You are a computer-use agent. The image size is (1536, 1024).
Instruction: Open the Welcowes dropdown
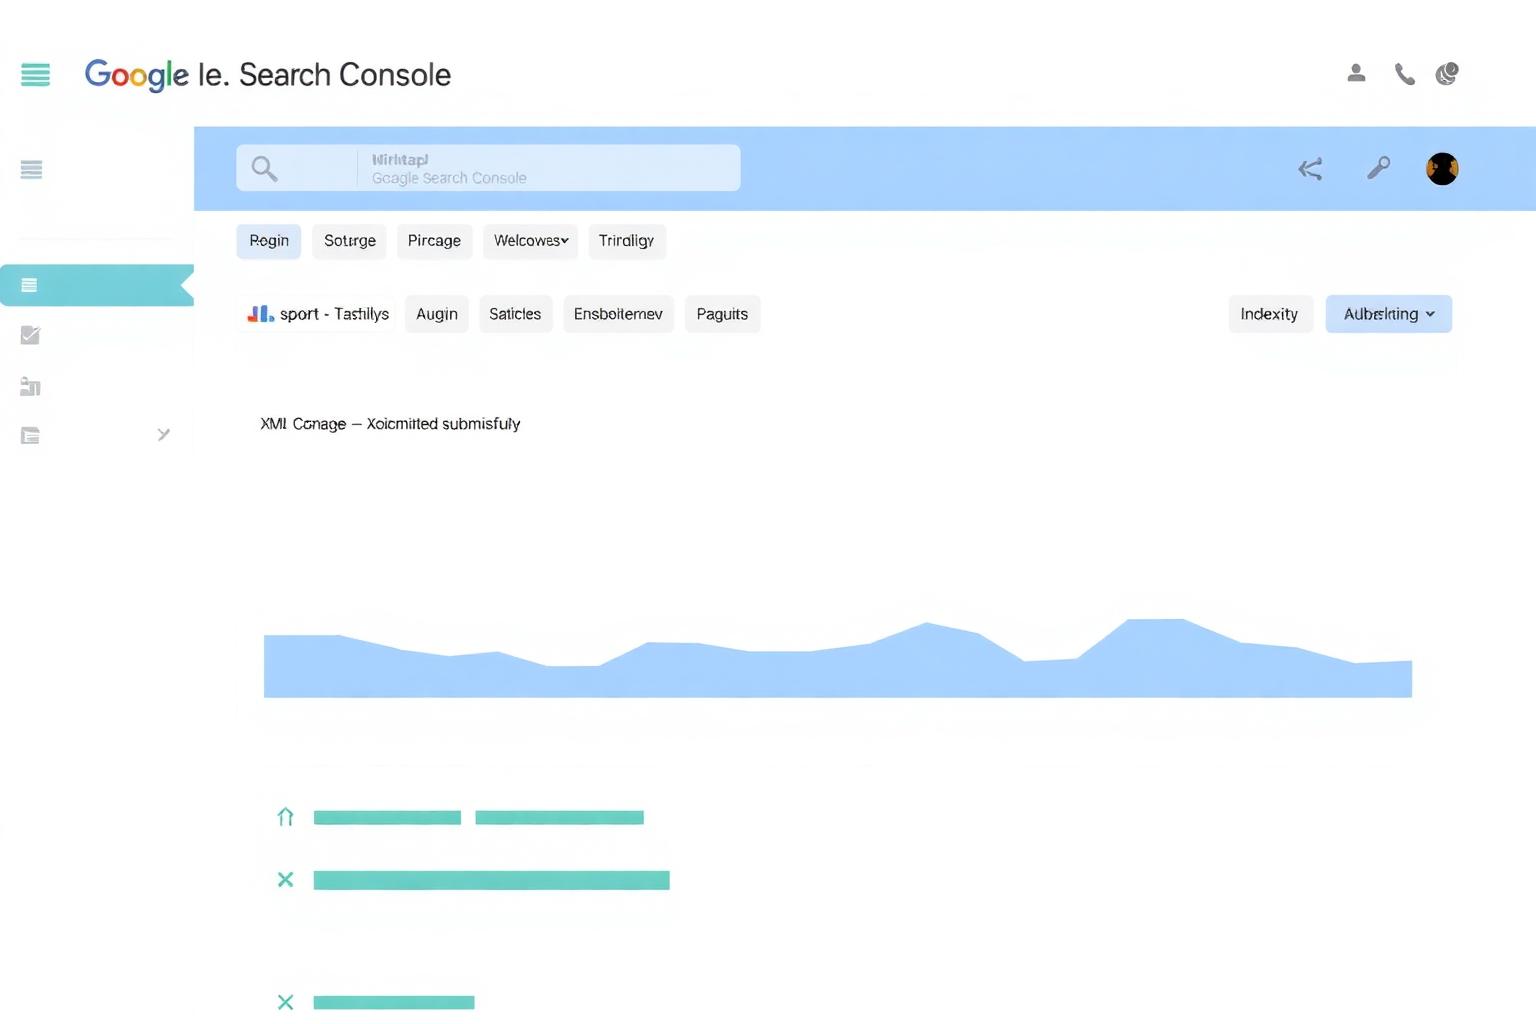[530, 241]
